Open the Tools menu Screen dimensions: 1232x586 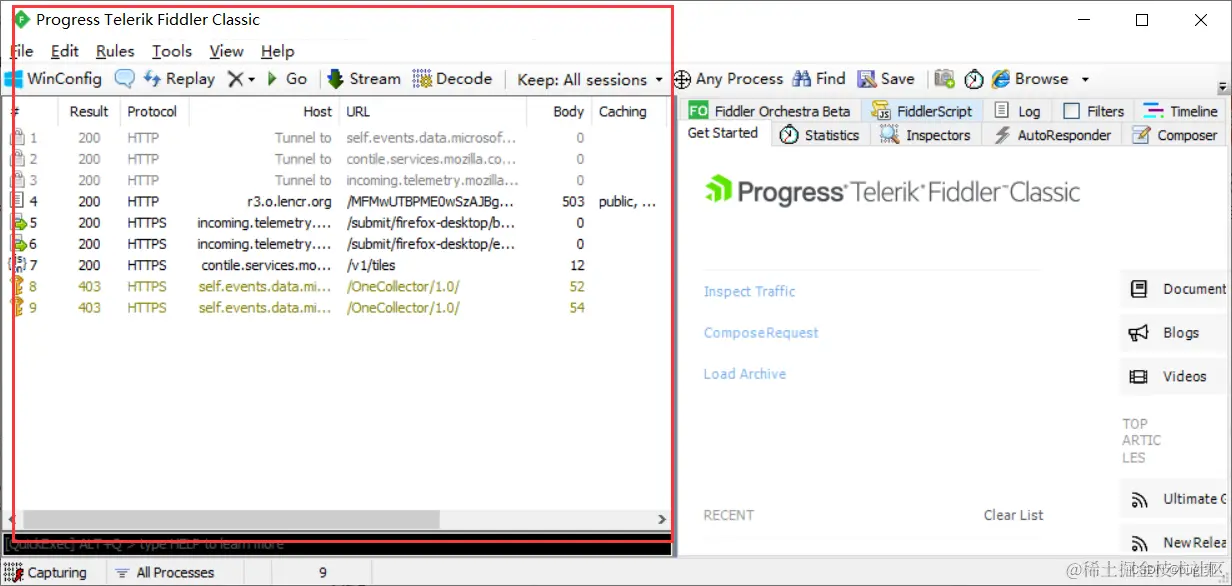pyautogui.click(x=172, y=51)
